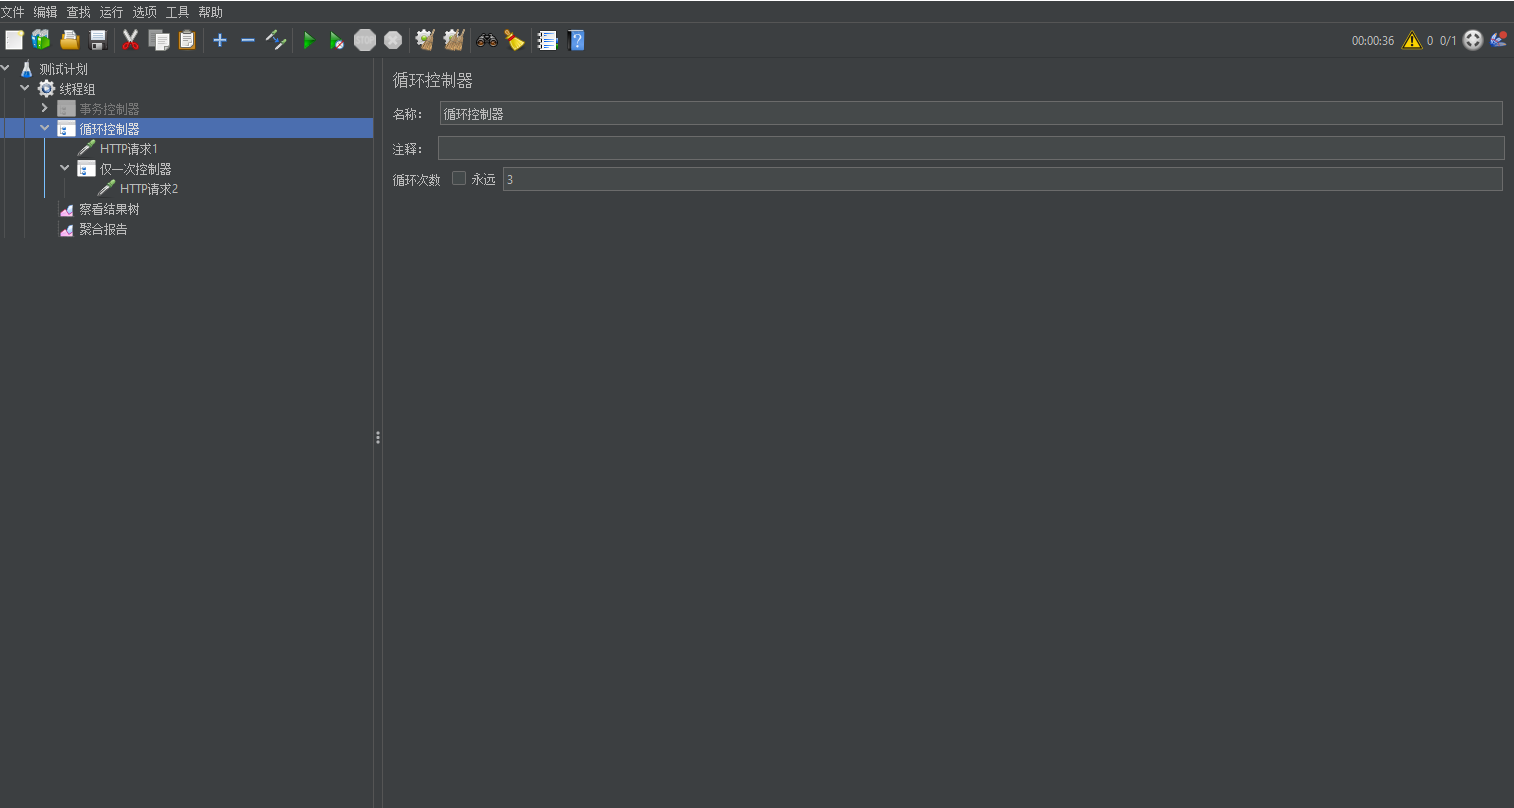Viewport: 1514px width, 808px height.
Task: Create a new test plan with New icon
Action: [x=14, y=40]
